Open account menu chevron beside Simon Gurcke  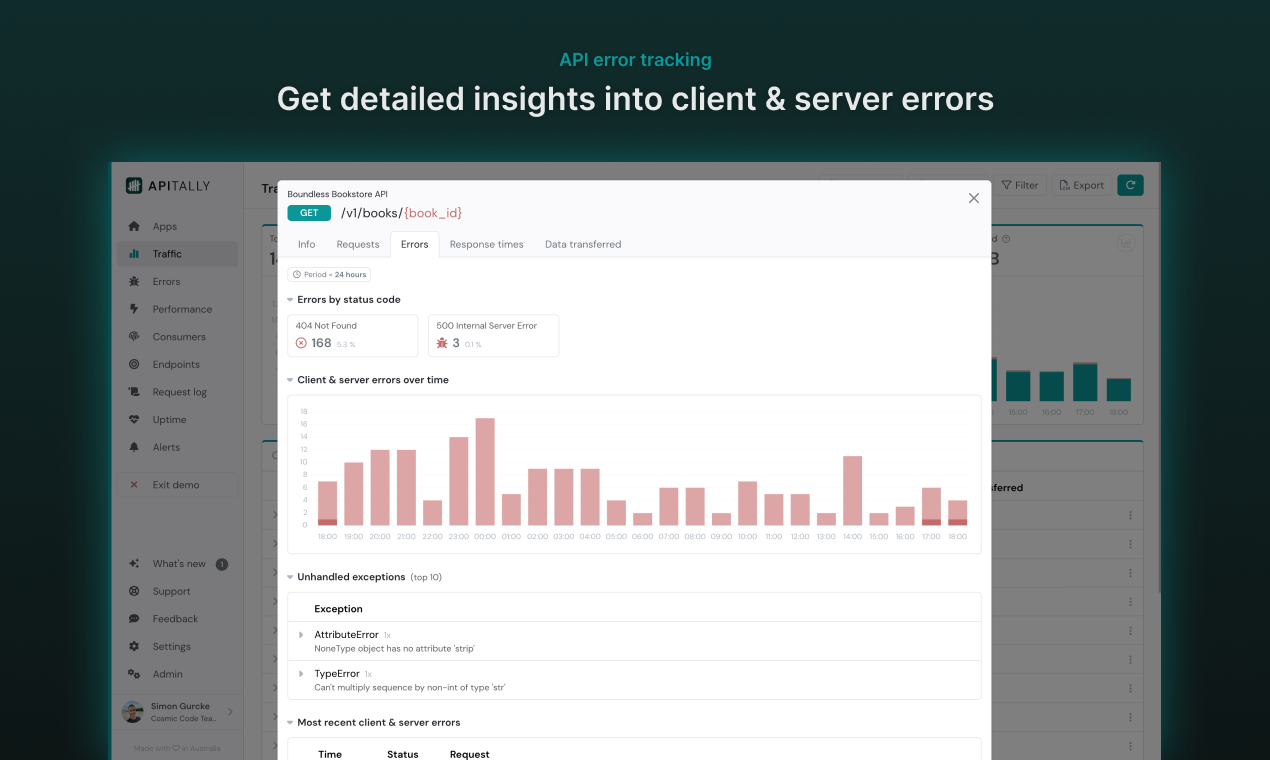pyautogui.click(x=230, y=712)
